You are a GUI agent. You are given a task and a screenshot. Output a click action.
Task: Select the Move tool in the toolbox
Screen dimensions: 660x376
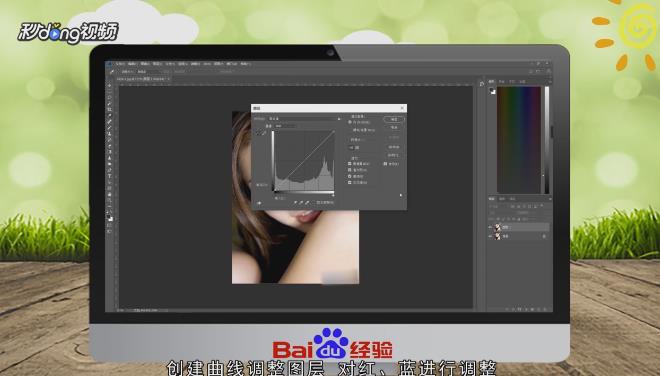109,85
